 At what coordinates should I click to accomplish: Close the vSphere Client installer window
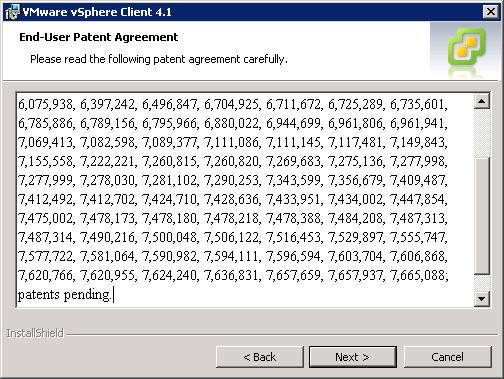click(491, 12)
